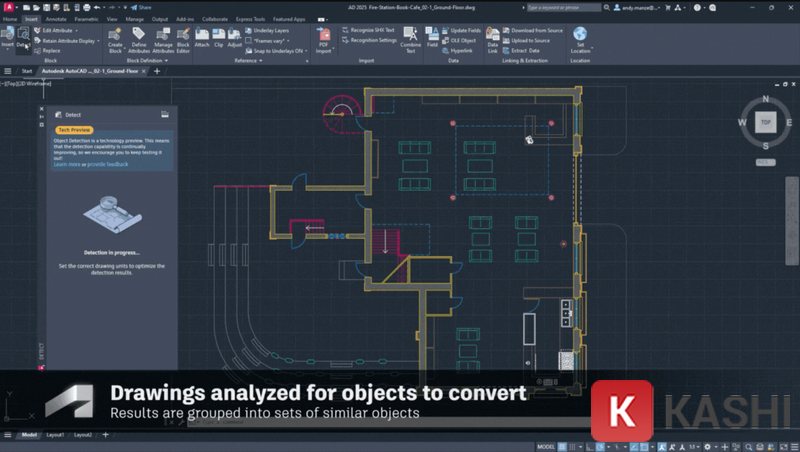The height and width of the screenshot is (452, 800).
Task: Click the Create Block icon
Action: (x=115, y=40)
